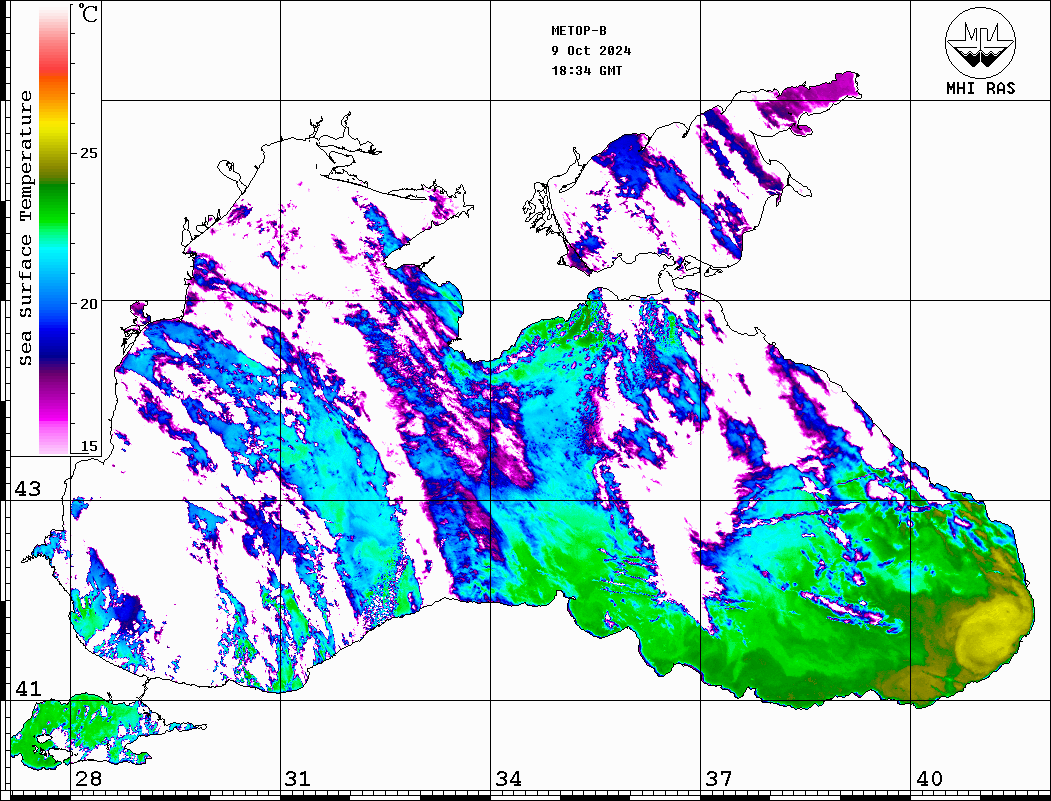Click the date '9 Oct 2024'
The height and width of the screenshot is (801, 1051).
coord(591,51)
